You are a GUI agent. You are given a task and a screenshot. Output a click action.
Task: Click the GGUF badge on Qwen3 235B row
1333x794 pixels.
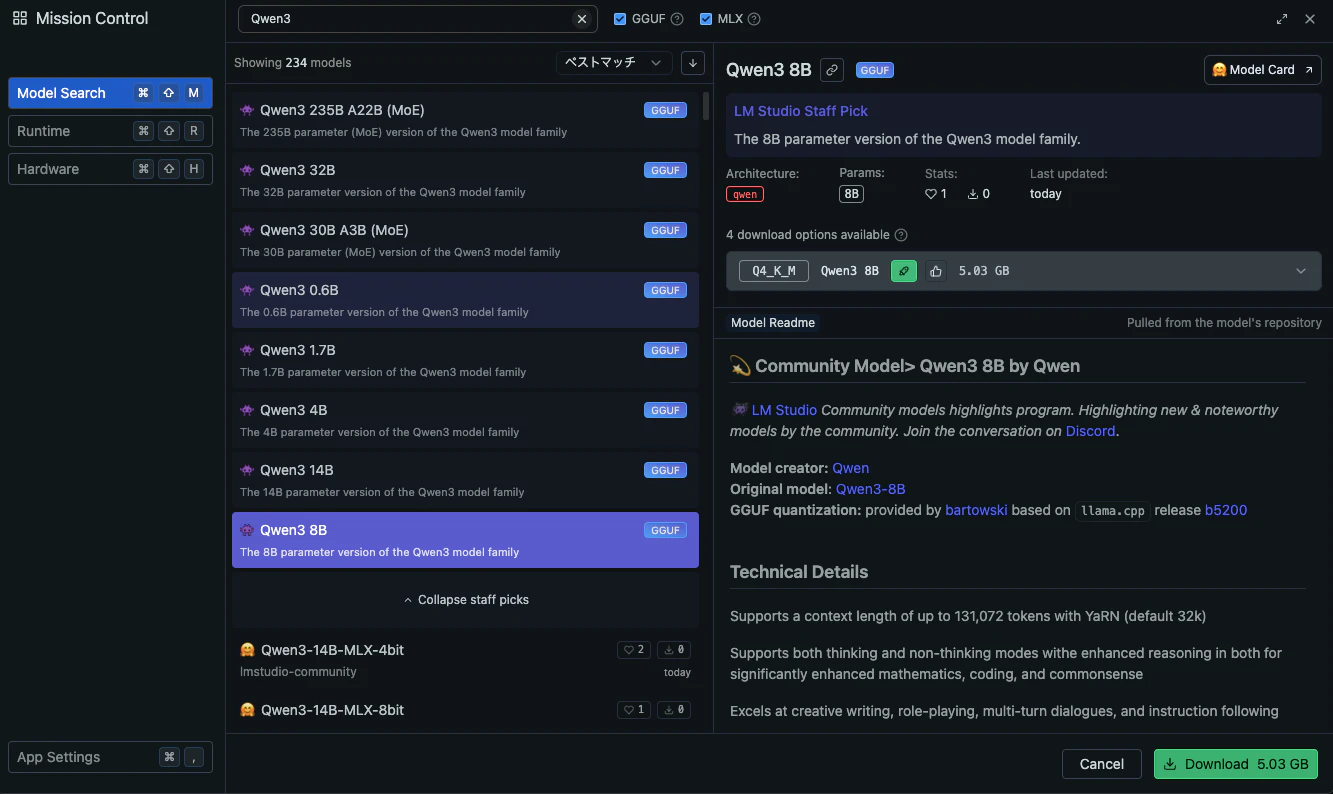coord(665,110)
